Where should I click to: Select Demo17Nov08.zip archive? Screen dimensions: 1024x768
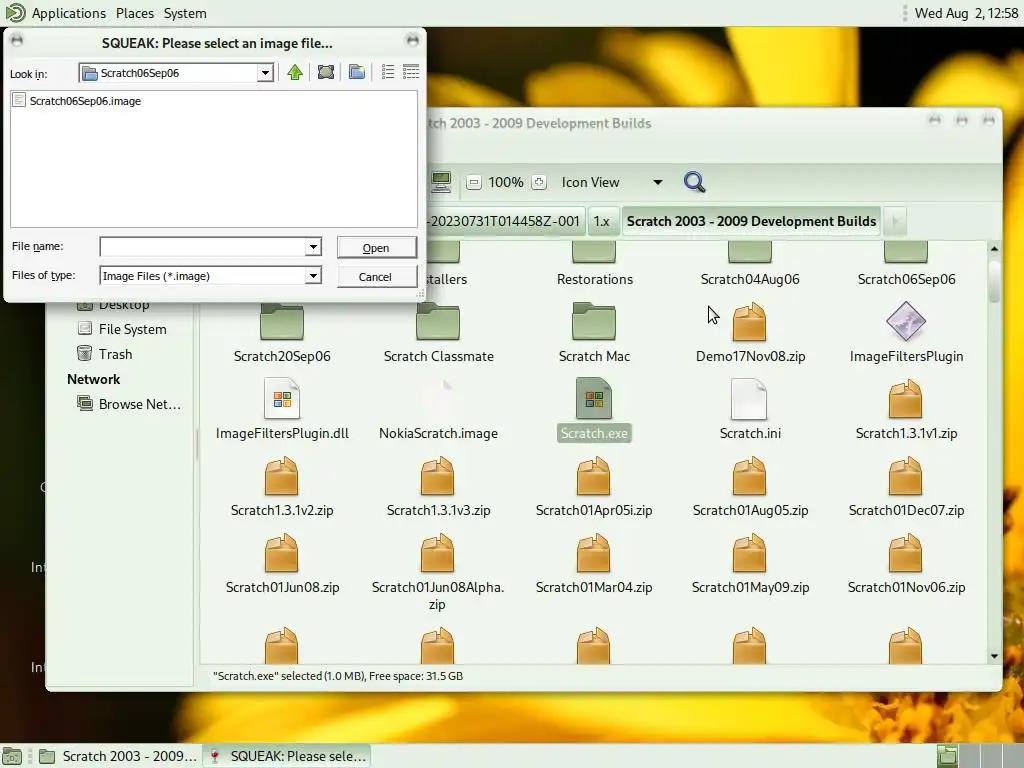750,333
